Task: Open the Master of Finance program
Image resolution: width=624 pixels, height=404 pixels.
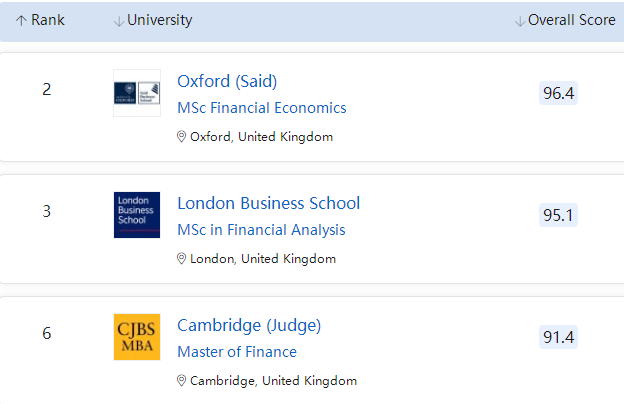Action: (x=237, y=352)
